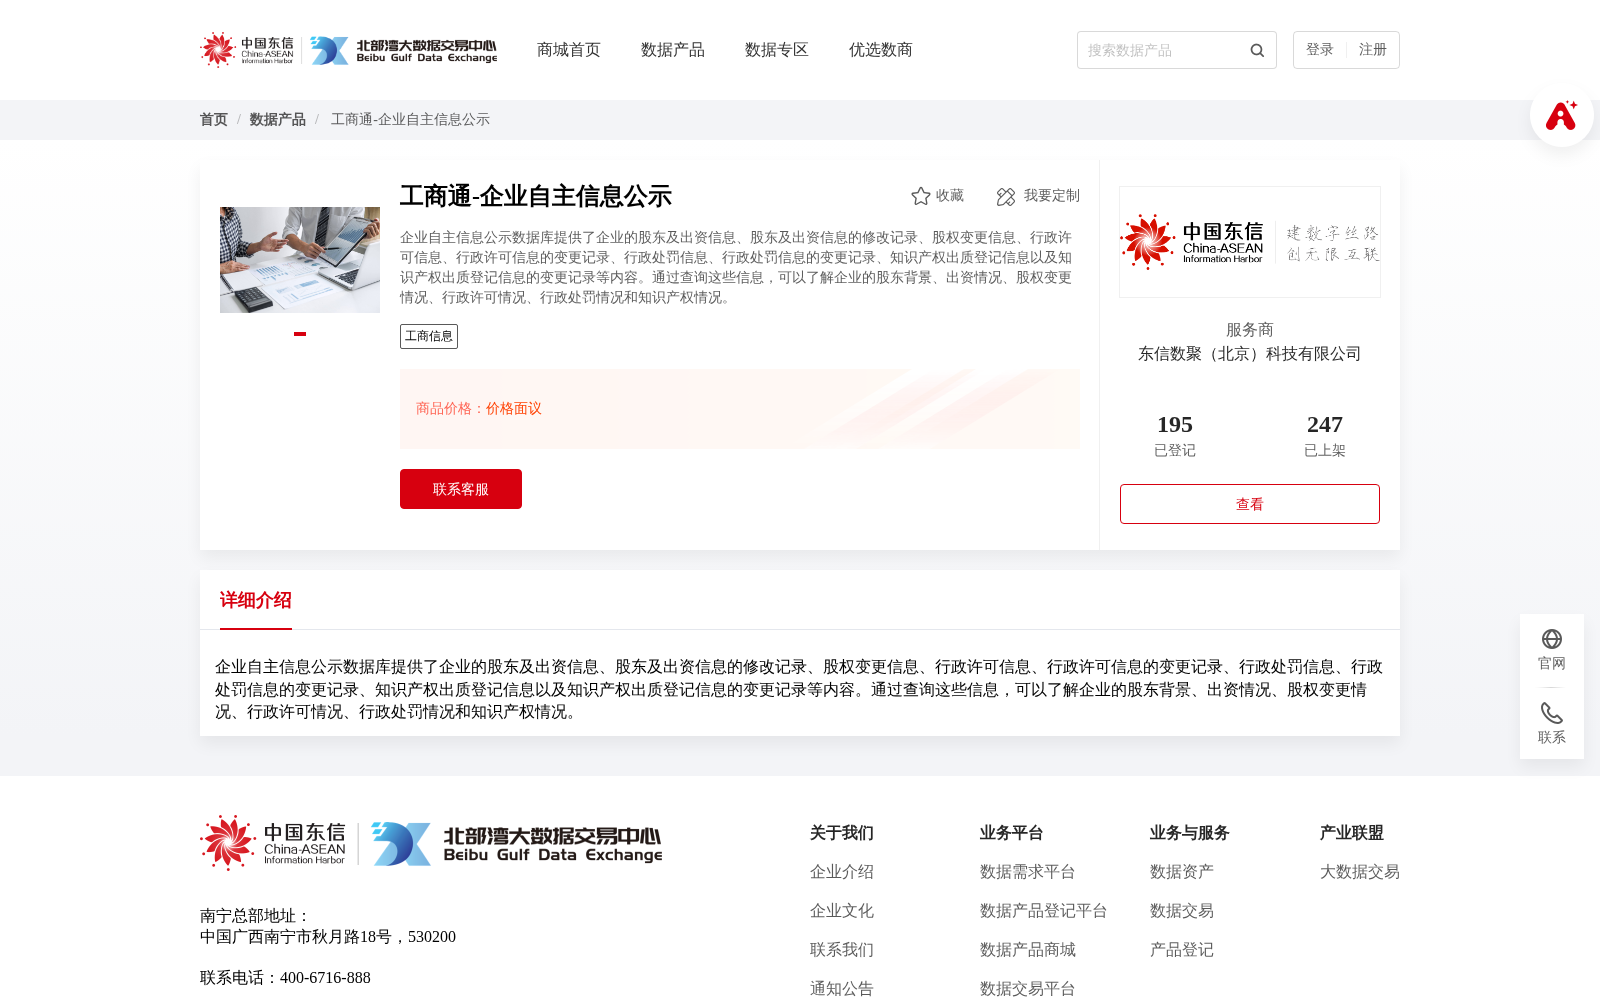Click the customize request icon

coord(1006,196)
